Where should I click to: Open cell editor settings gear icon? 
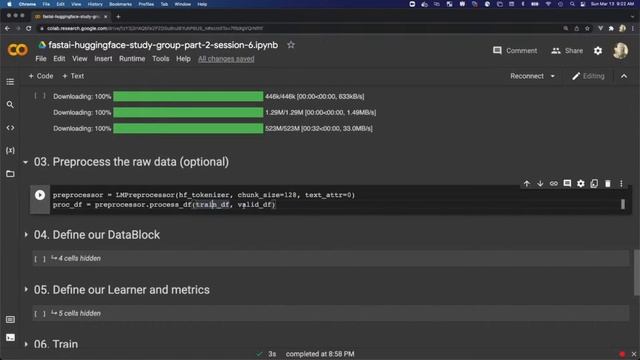[x=580, y=184]
